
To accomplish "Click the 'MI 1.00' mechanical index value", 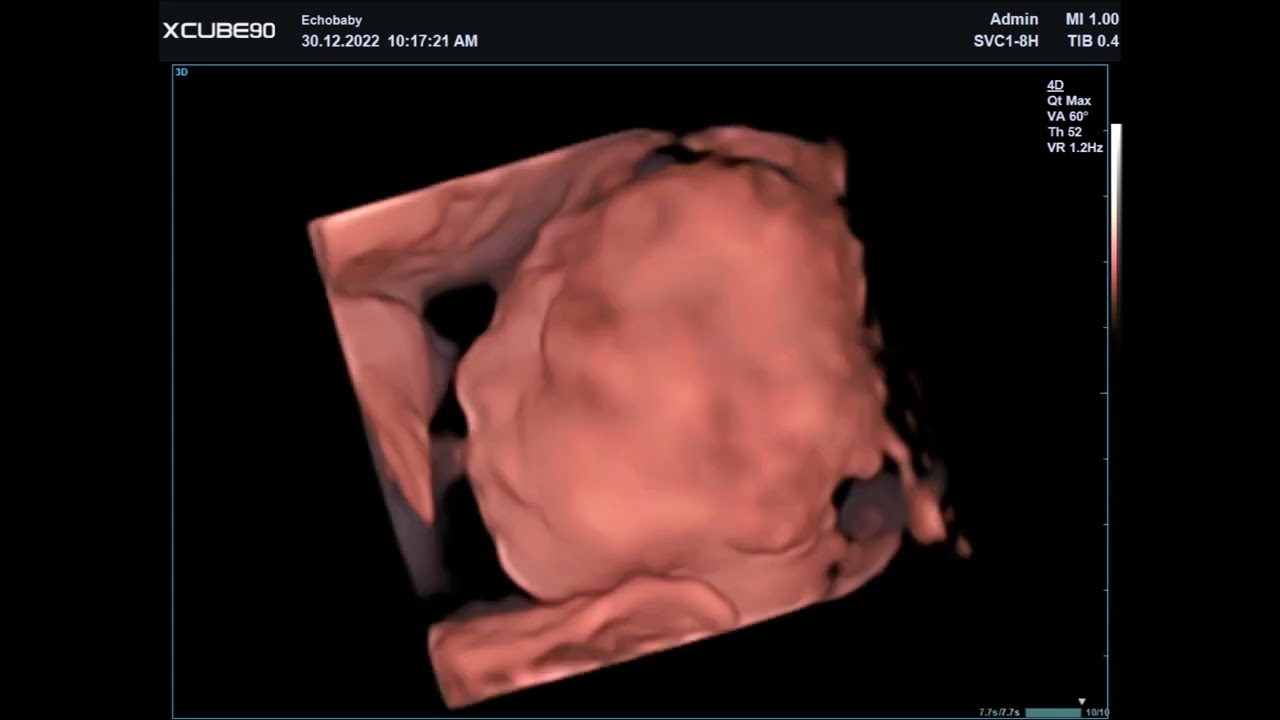I will click(1092, 19).
